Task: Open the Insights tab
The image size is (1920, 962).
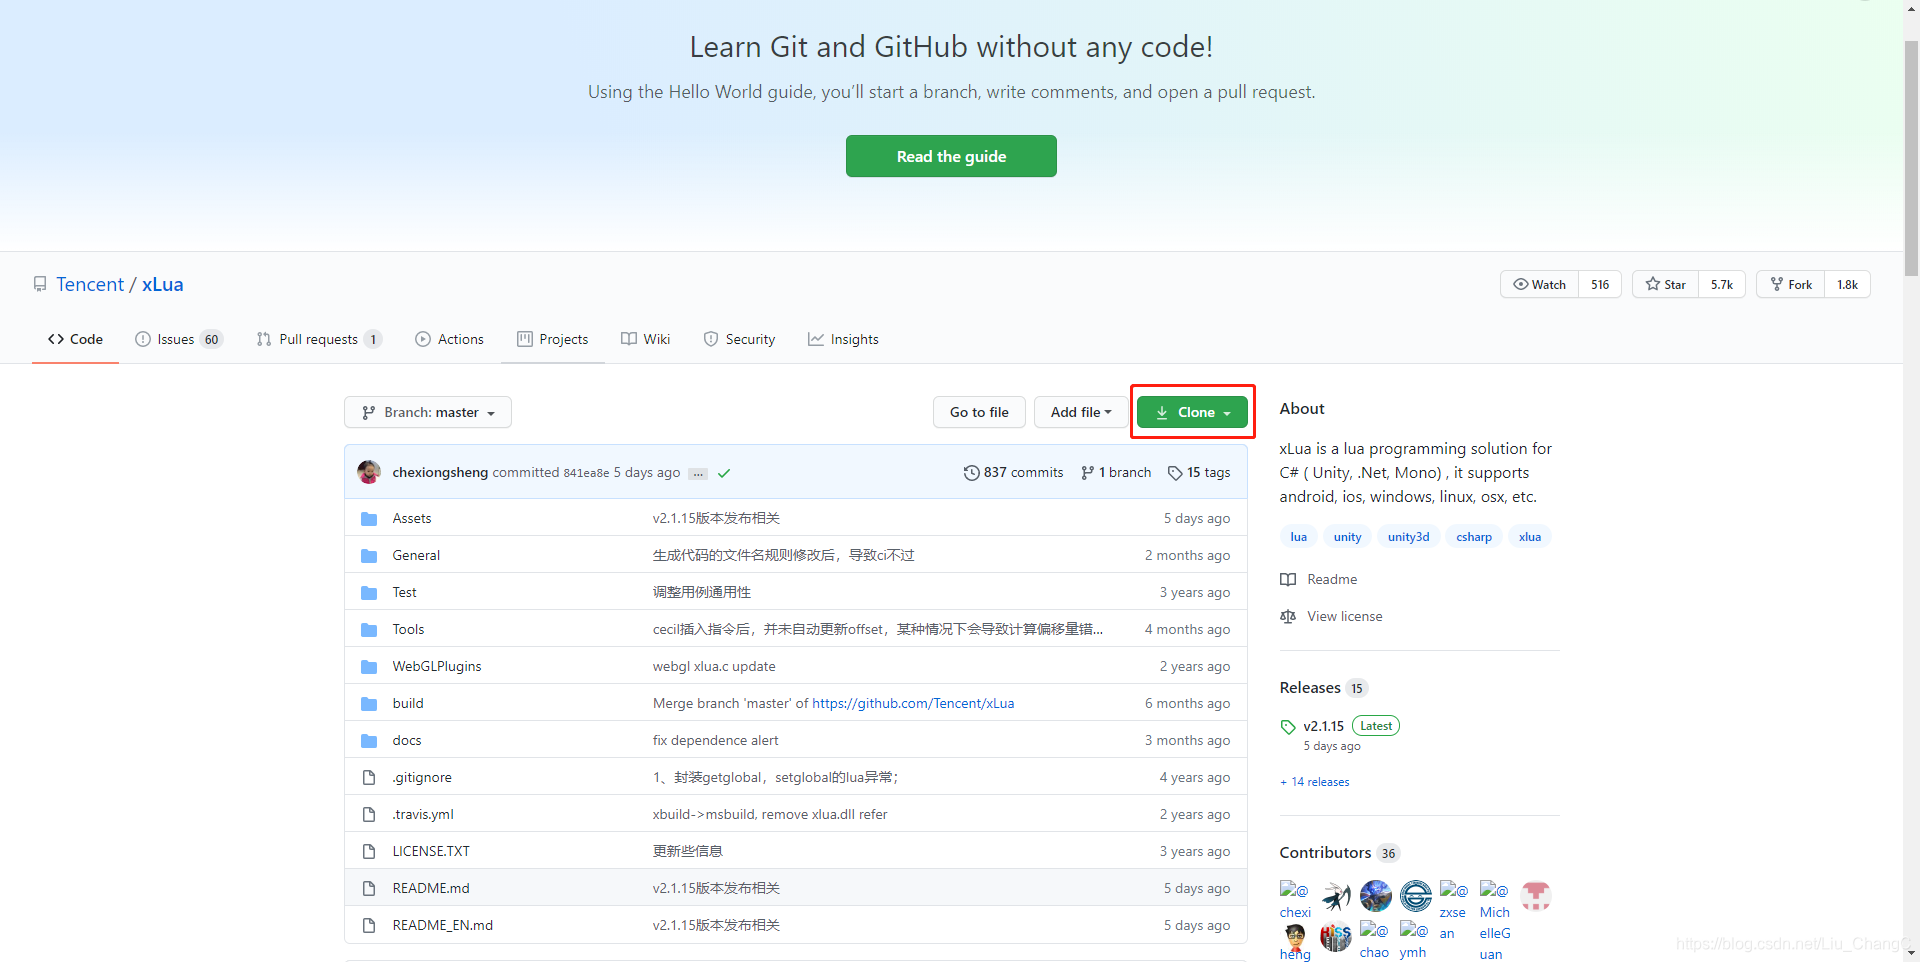Action: coord(844,339)
